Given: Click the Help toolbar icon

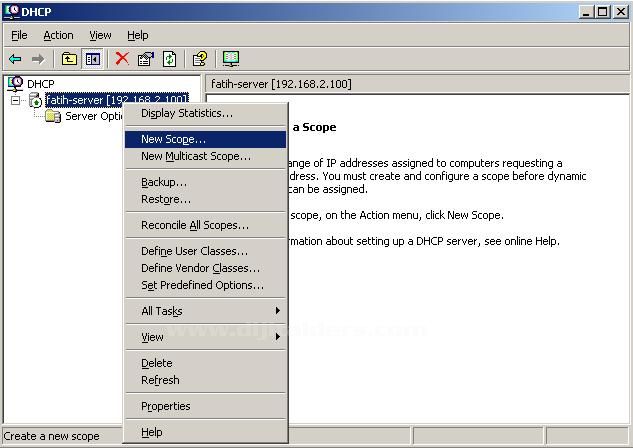Looking at the screenshot, I should coord(199,59).
